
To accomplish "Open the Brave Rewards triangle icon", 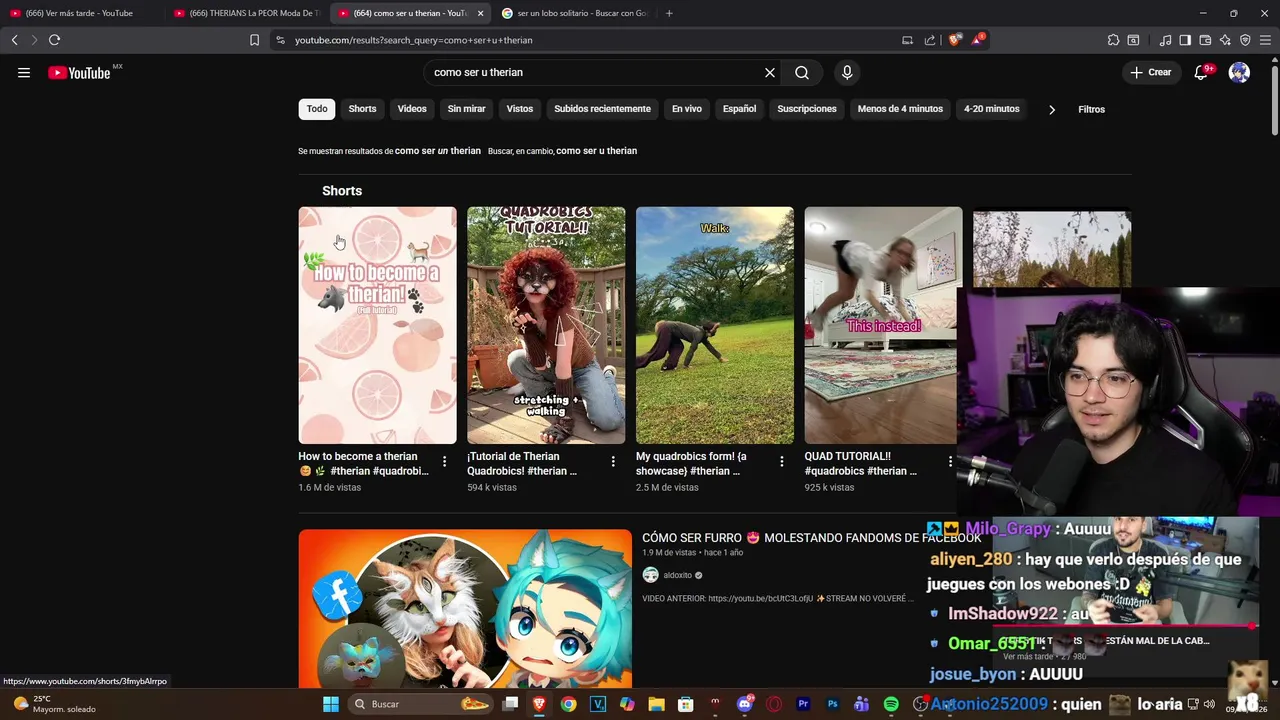I will tap(977, 40).
